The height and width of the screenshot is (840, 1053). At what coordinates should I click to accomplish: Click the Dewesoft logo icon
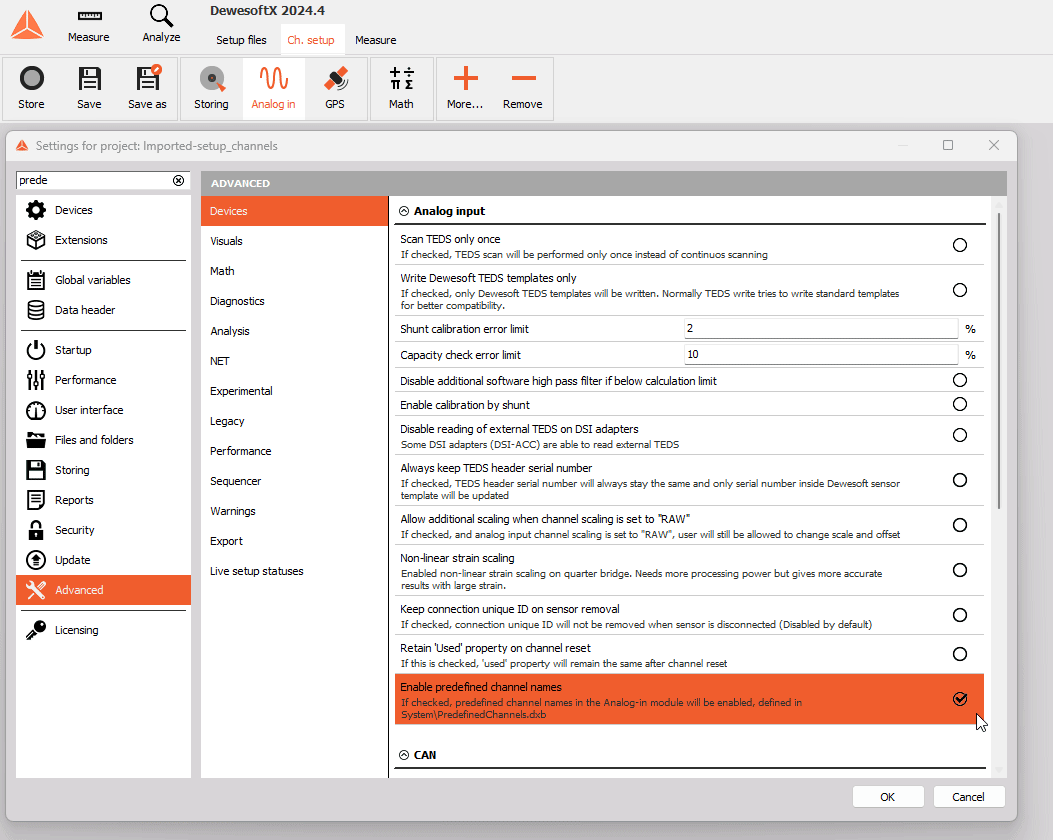click(x=28, y=25)
